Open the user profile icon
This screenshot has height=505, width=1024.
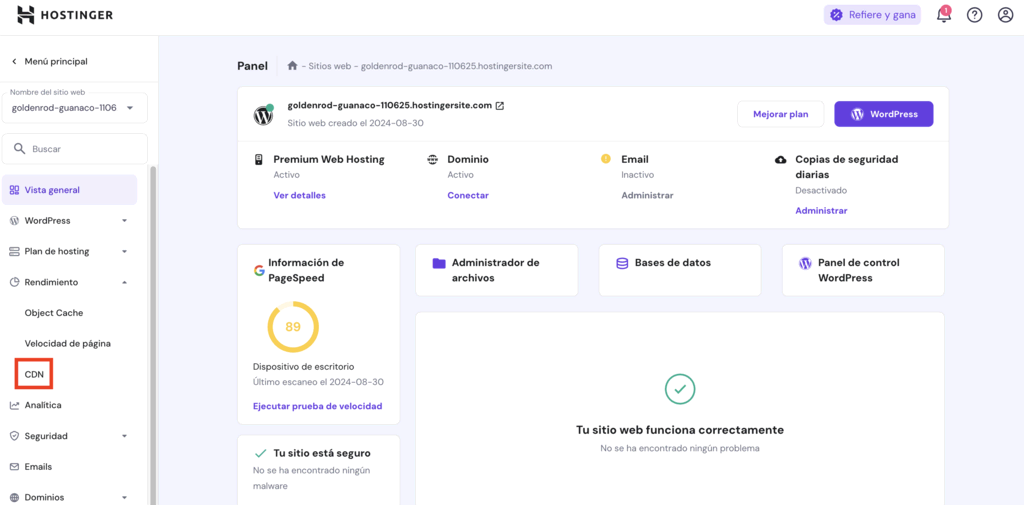1005,15
